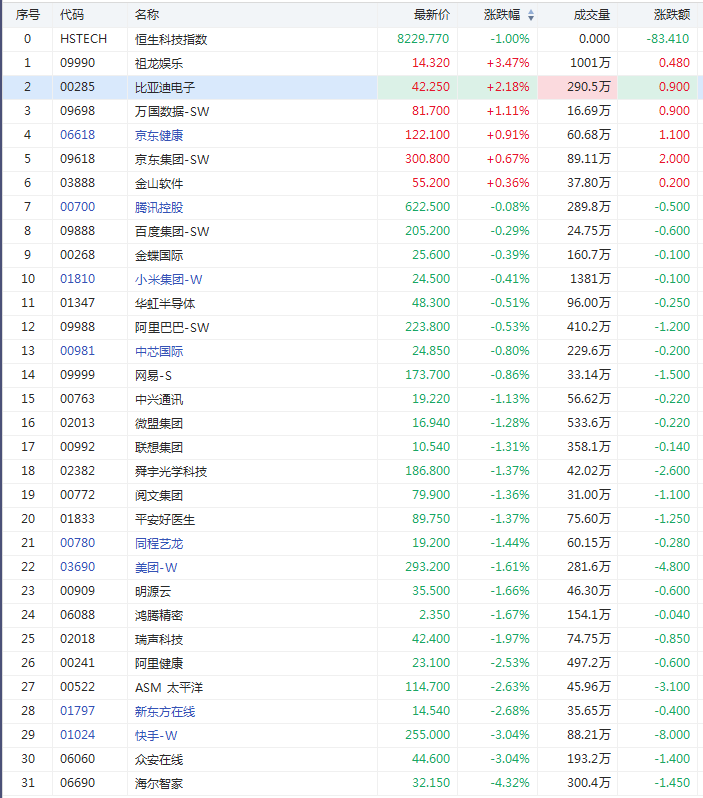The image size is (703, 798).
Task: Click the 微盟集团 name cell
Action: (159, 423)
